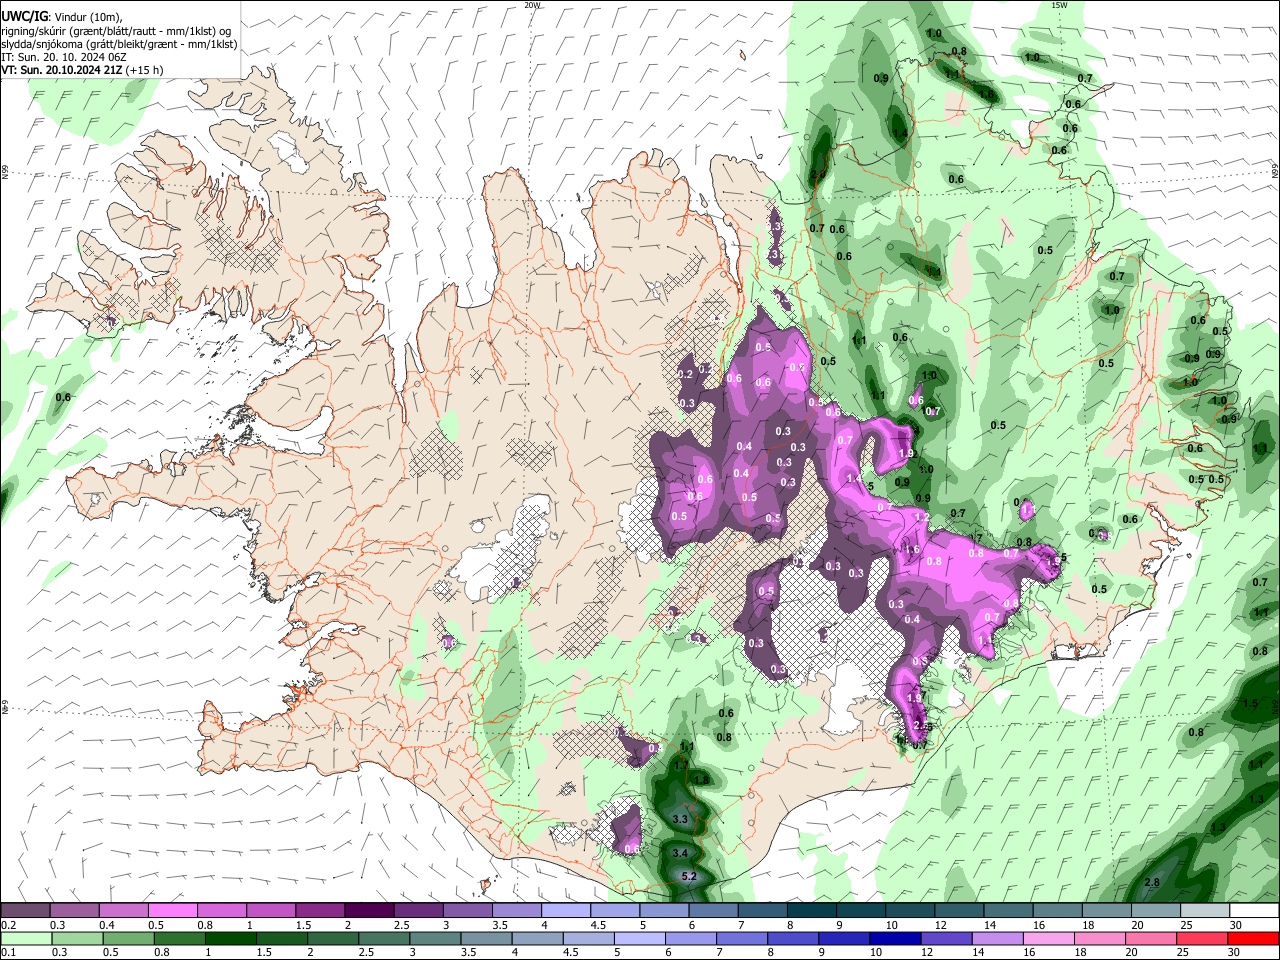This screenshot has width=1280, height=960.
Task: Click the bright pink top-row swatch between 0.5 and 0.8
Action: (172, 910)
